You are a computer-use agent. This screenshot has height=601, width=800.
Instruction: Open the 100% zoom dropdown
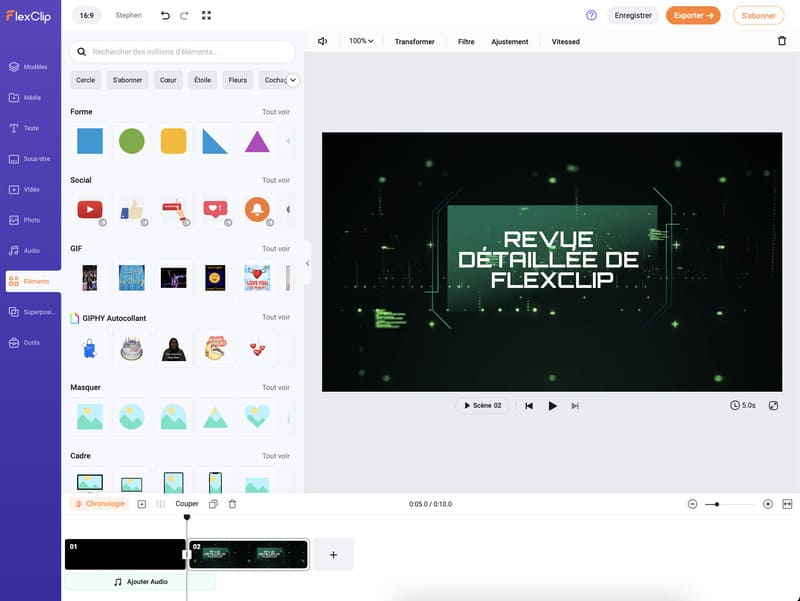click(x=361, y=41)
